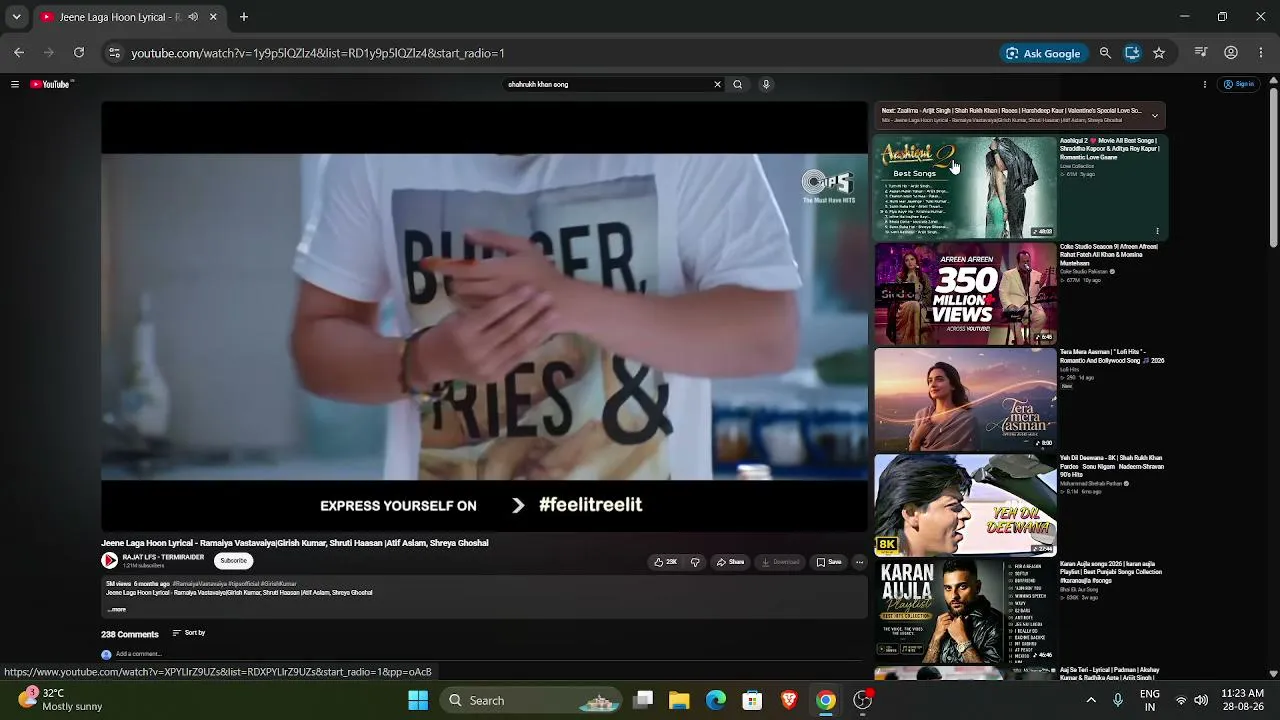Image resolution: width=1280 pixels, height=720 pixels.
Task: Go to the YouTube home logo
Action: pyautogui.click(x=51, y=85)
